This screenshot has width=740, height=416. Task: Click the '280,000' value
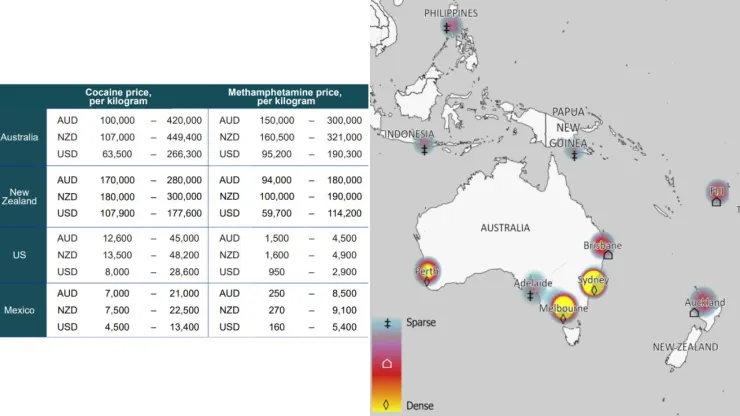pyautogui.click(x=184, y=180)
